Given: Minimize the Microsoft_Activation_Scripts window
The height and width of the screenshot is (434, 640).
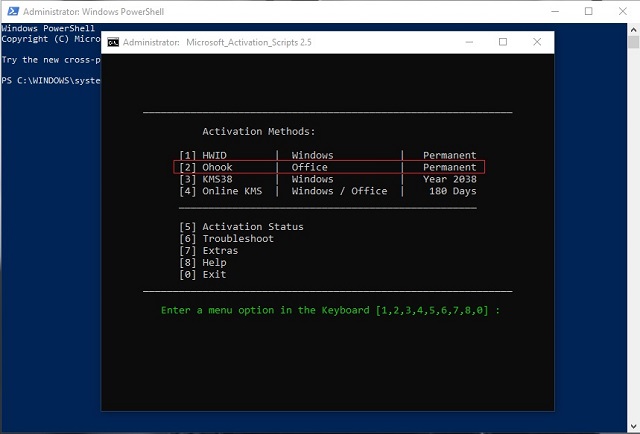Looking at the screenshot, I should pos(469,42).
